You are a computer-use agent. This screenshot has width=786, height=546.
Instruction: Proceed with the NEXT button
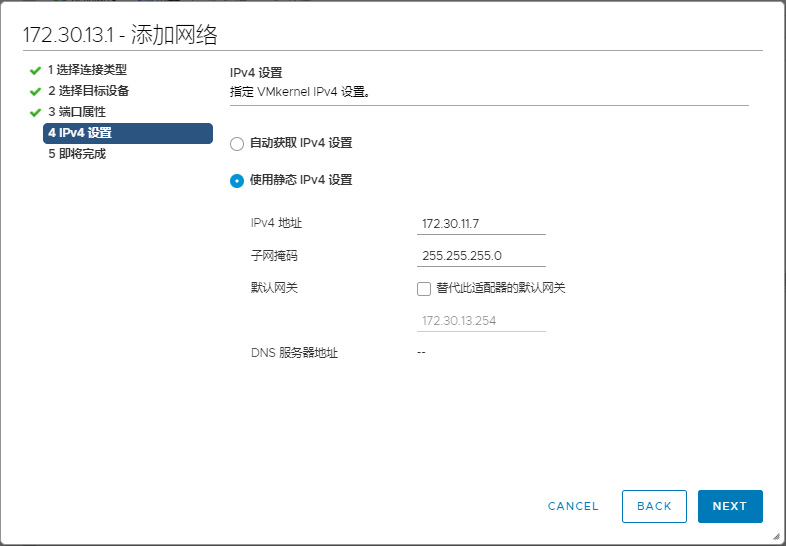[x=730, y=506]
